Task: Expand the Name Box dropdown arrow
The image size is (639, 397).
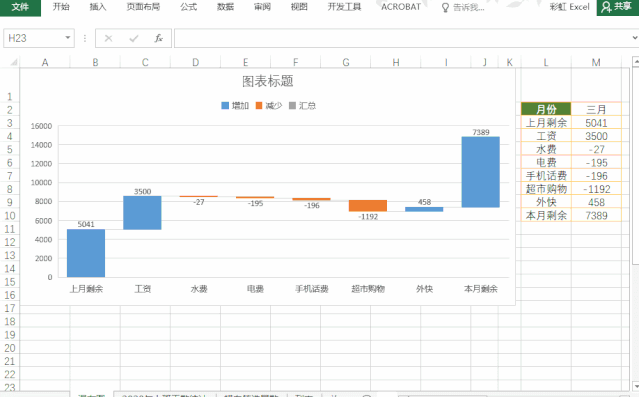Action: (68, 38)
